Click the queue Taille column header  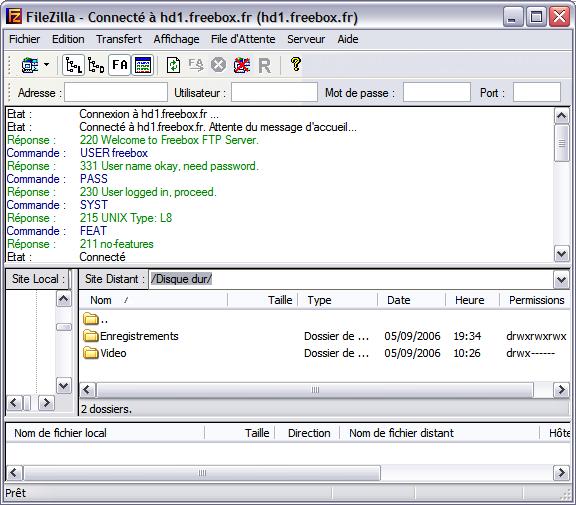[240, 433]
